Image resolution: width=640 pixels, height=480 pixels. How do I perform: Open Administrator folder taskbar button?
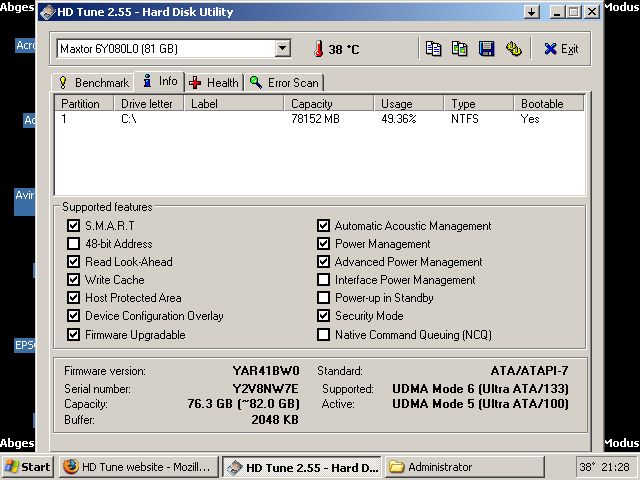465,467
